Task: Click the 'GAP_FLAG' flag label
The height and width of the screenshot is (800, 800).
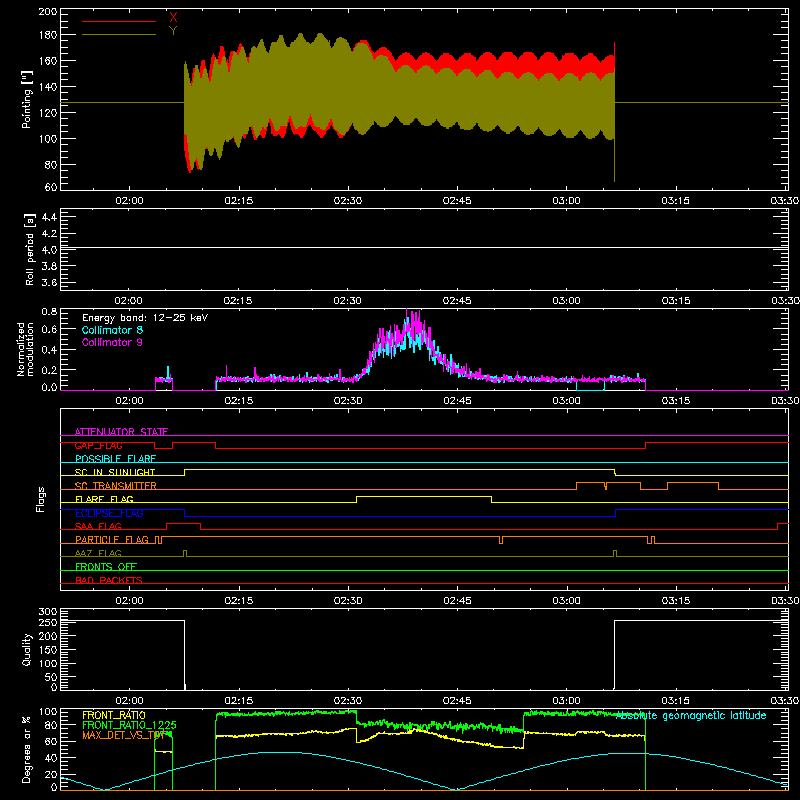Action: tap(98, 445)
